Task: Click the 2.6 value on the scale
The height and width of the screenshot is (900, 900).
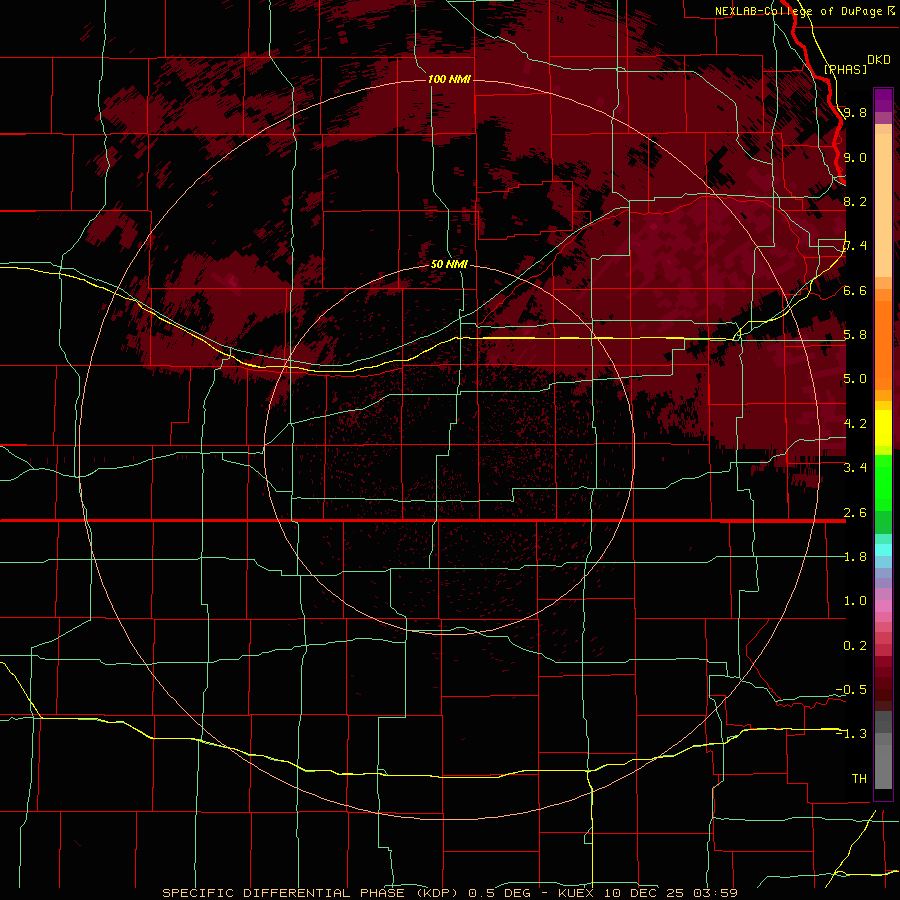Action: [x=855, y=513]
